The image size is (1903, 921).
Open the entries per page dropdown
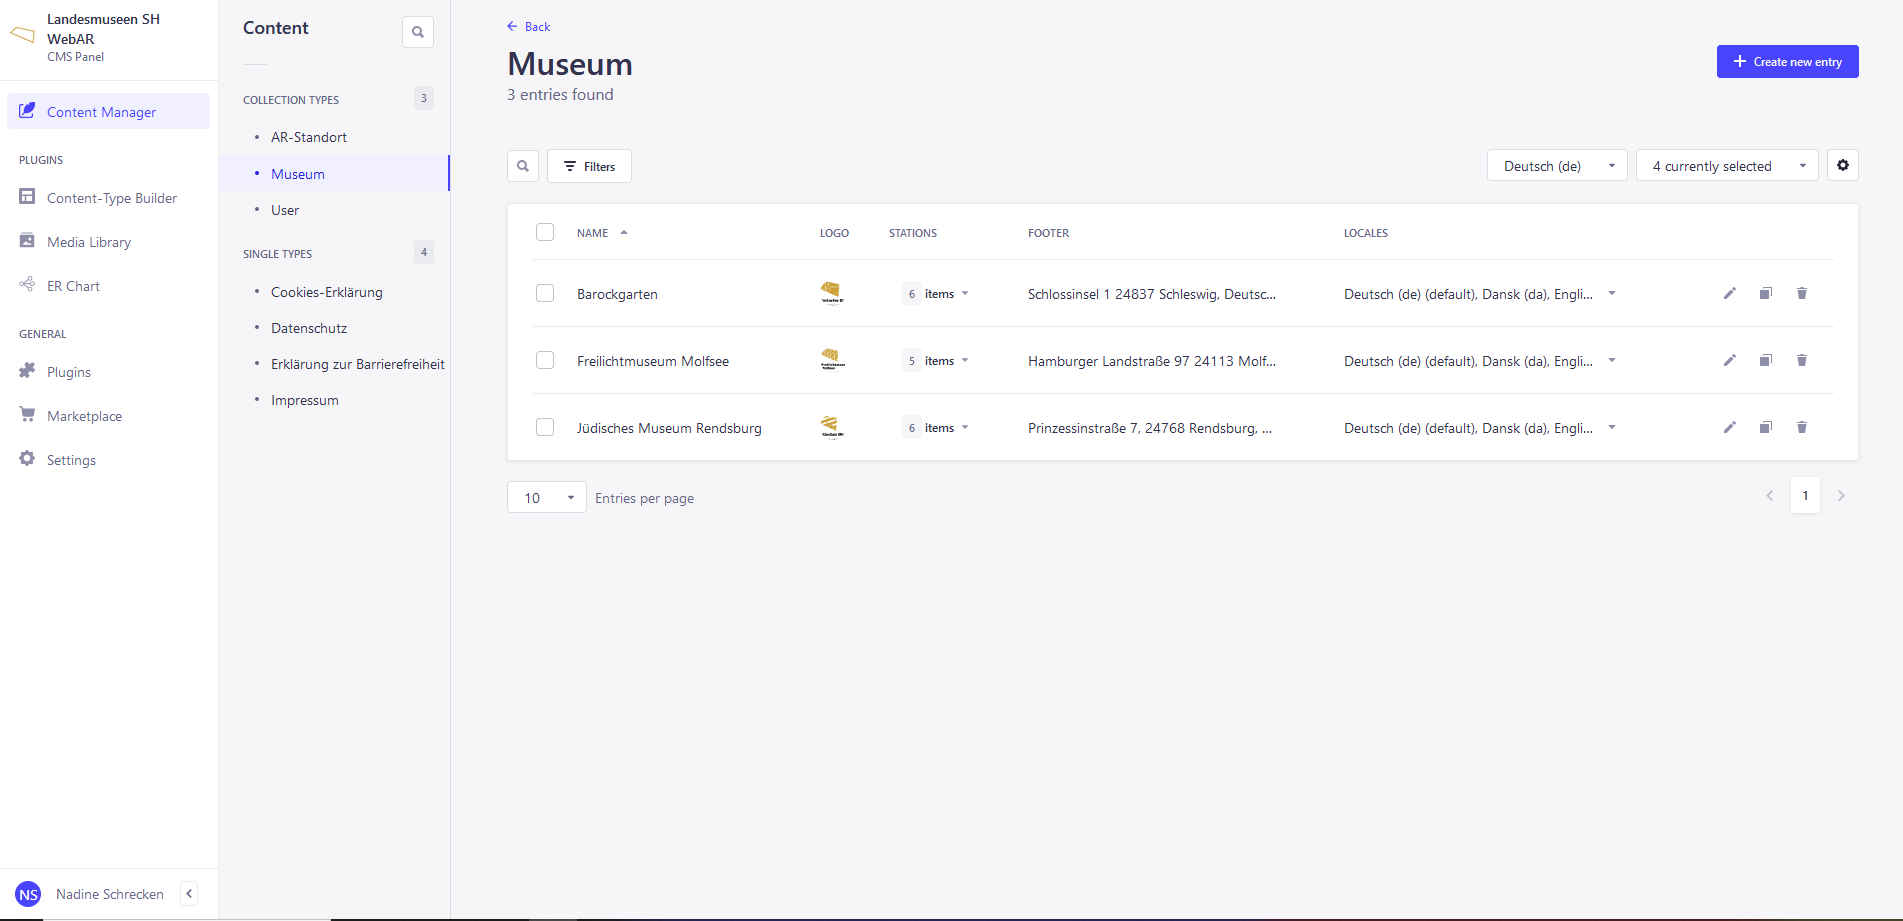pyautogui.click(x=547, y=497)
